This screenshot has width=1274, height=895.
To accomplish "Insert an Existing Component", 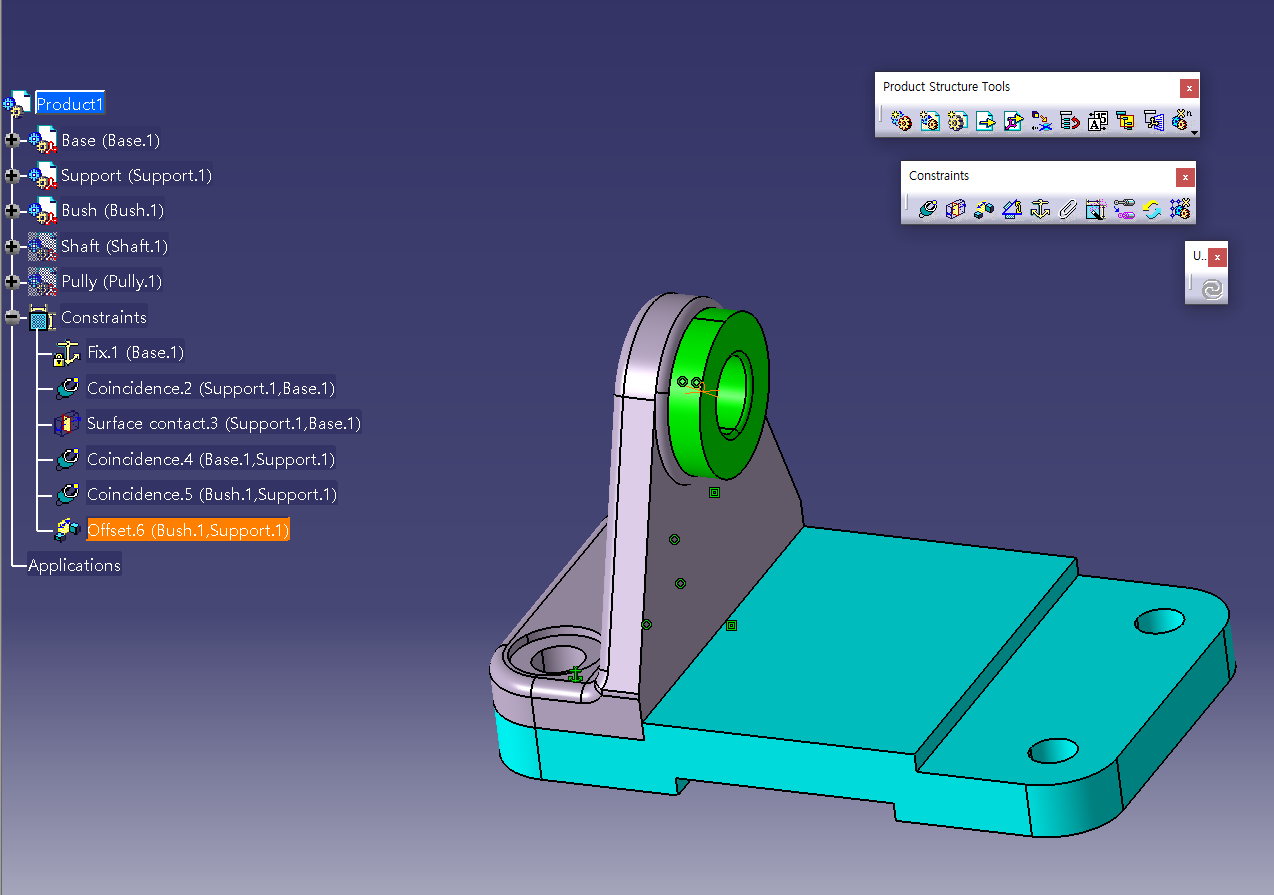I will (986, 121).
